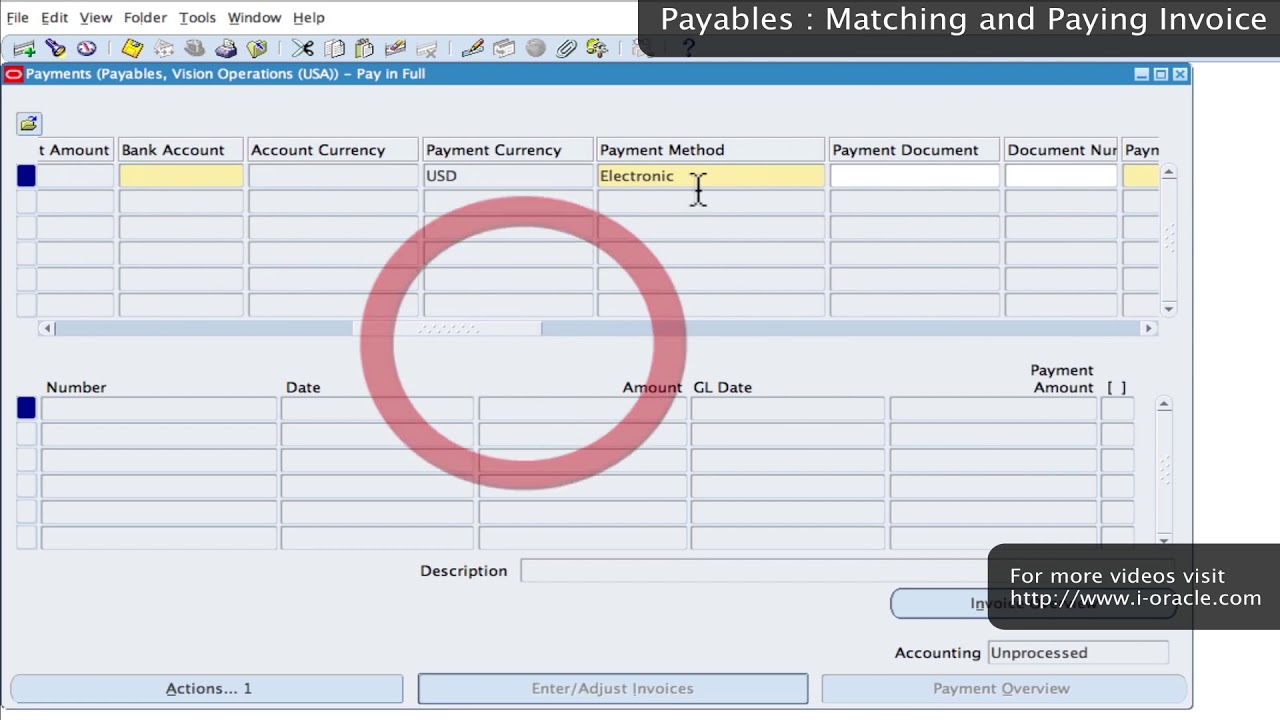
Task: Open the Tools menu
Action: [x=197, y=17]
